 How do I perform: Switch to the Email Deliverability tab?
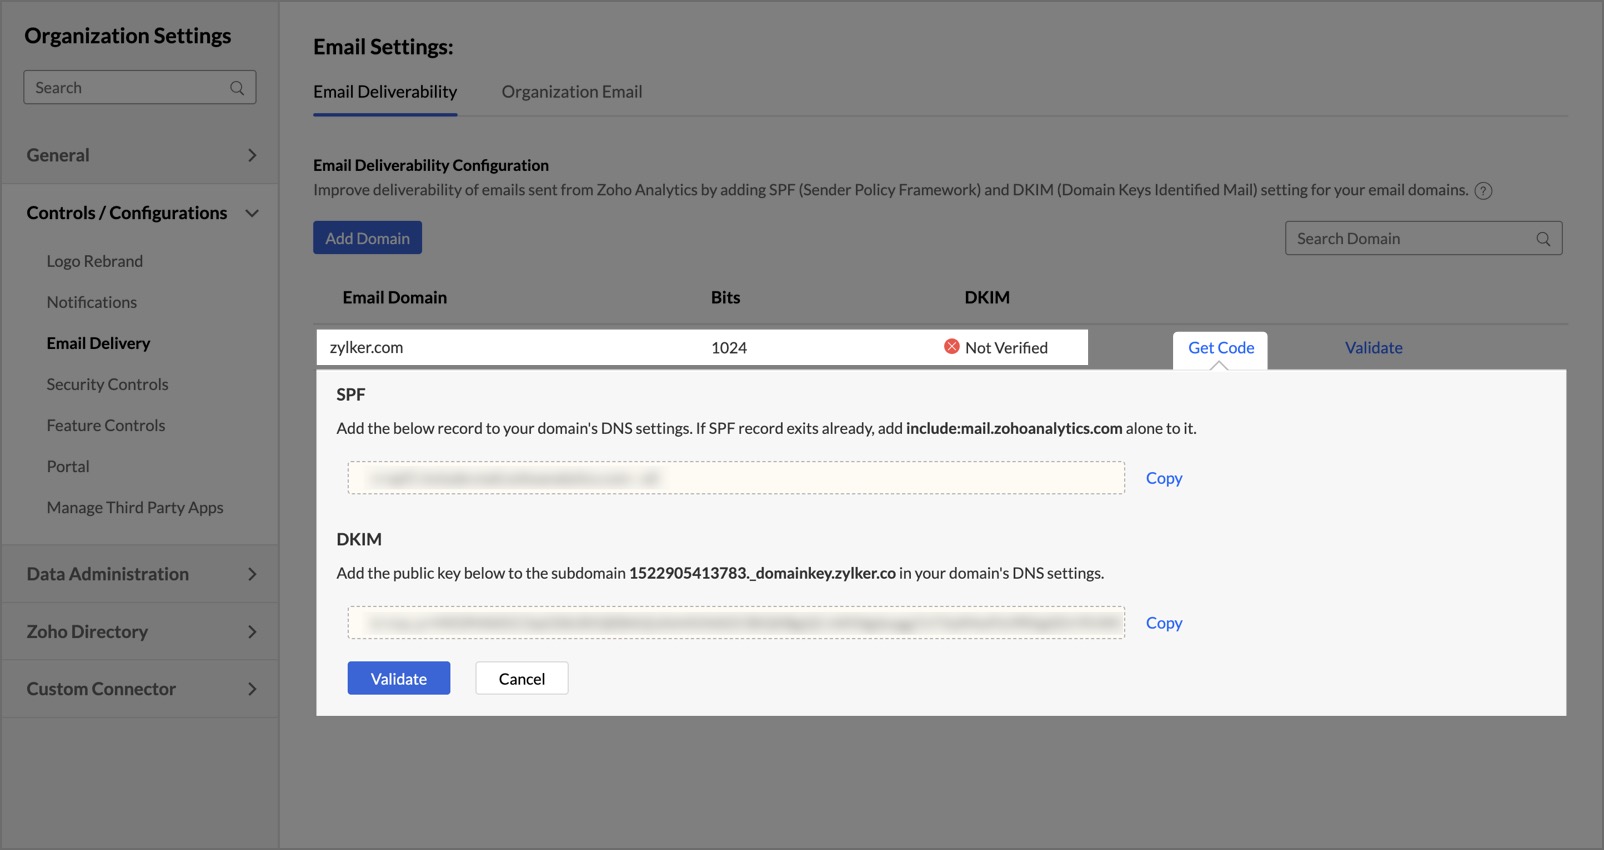[385, 92]
